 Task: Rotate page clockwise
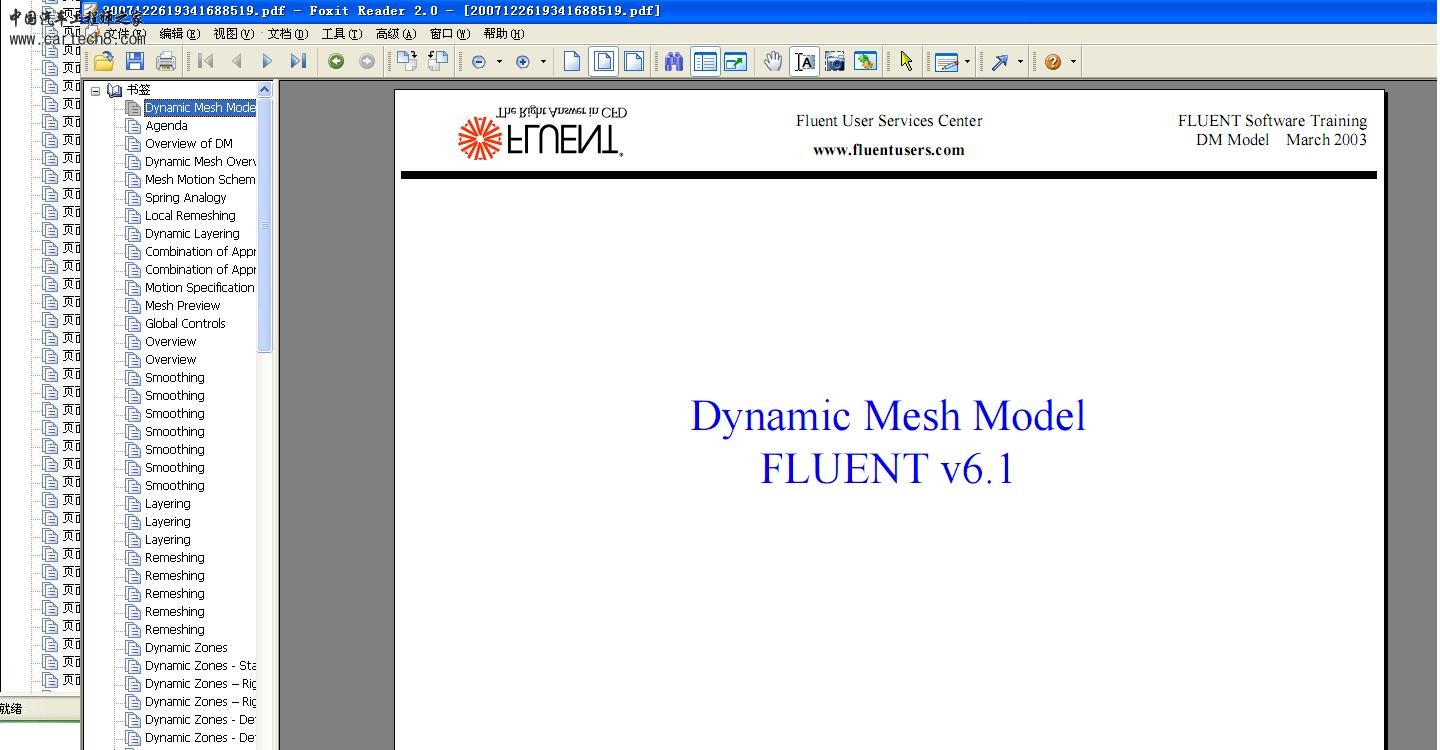(407, 62)
